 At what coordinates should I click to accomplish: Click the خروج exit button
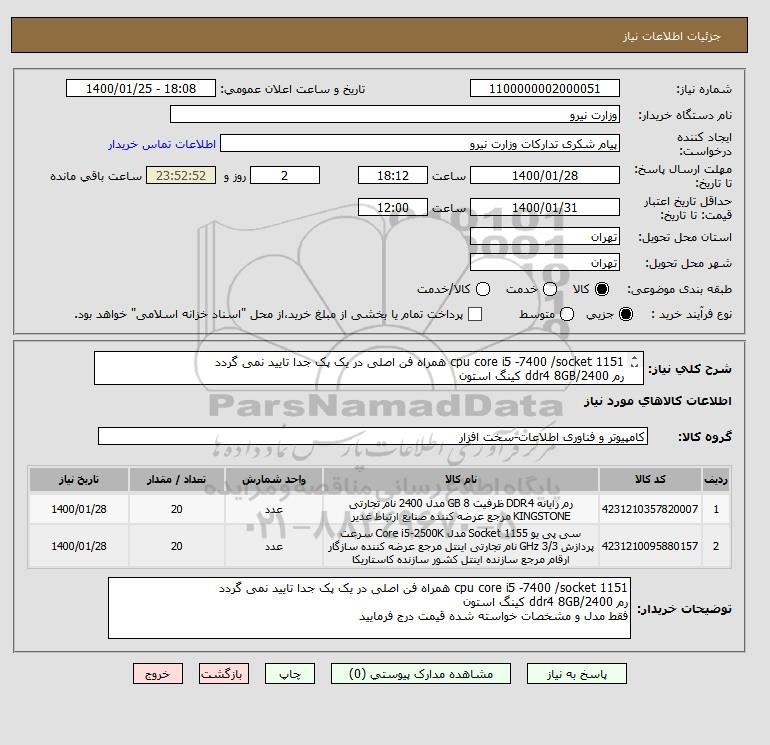tap(158, 674)
